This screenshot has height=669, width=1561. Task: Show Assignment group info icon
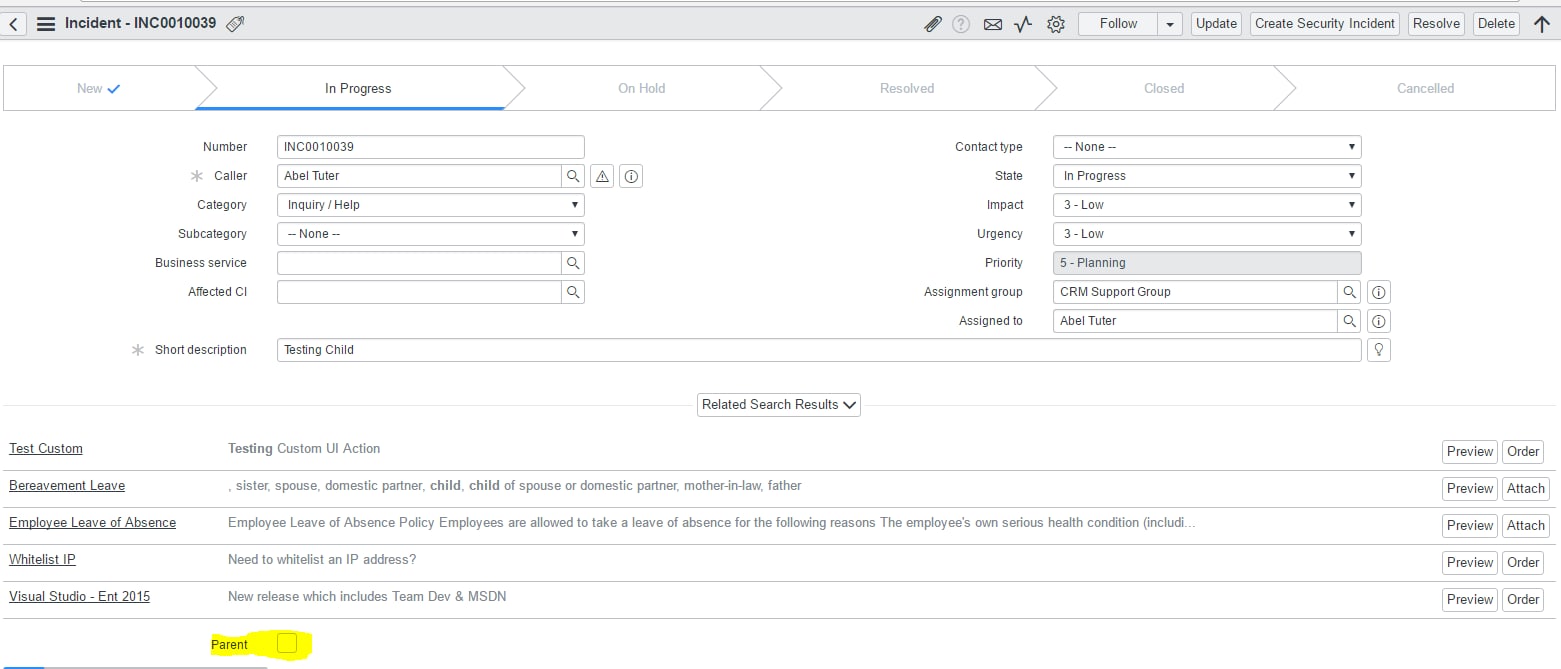coord(1379,292)
